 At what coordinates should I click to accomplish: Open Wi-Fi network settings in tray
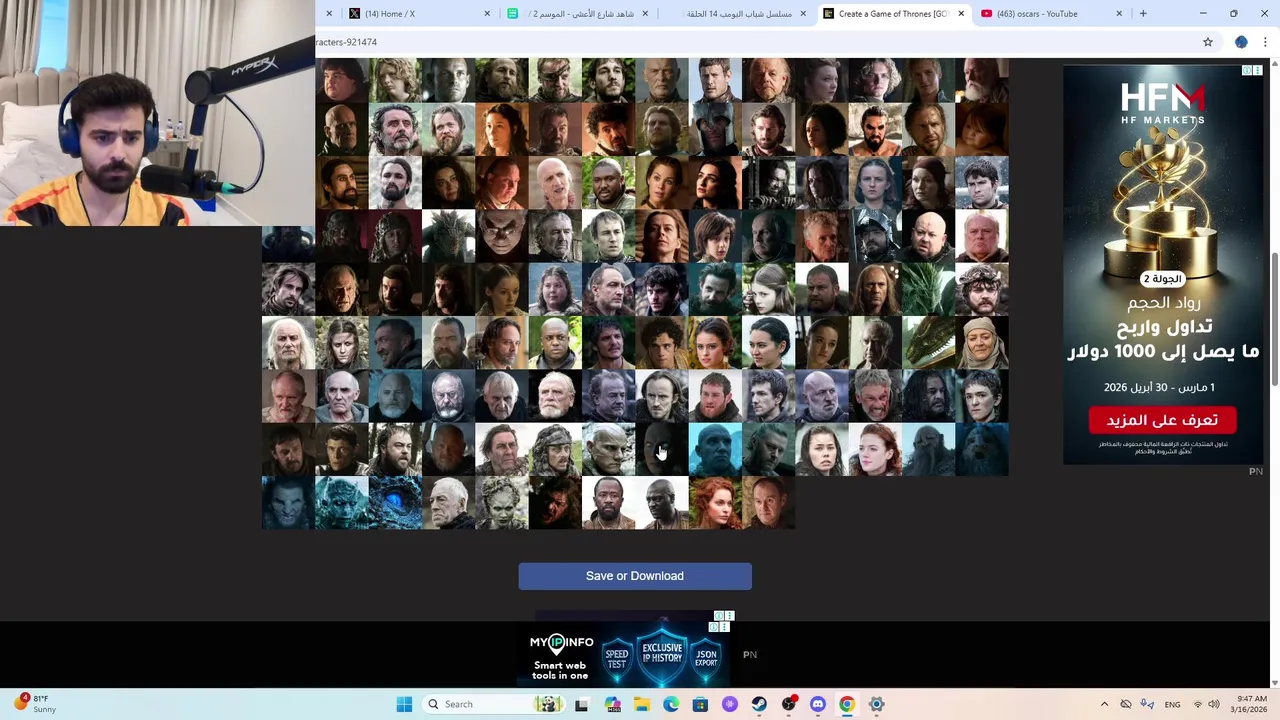click(x=1198, y=704)
